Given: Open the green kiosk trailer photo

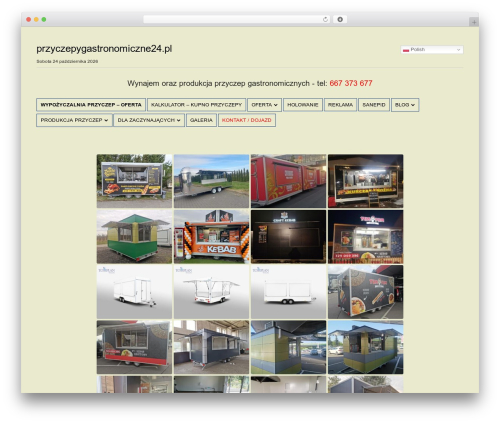Looking at the screenshot, I should [134, 237].
